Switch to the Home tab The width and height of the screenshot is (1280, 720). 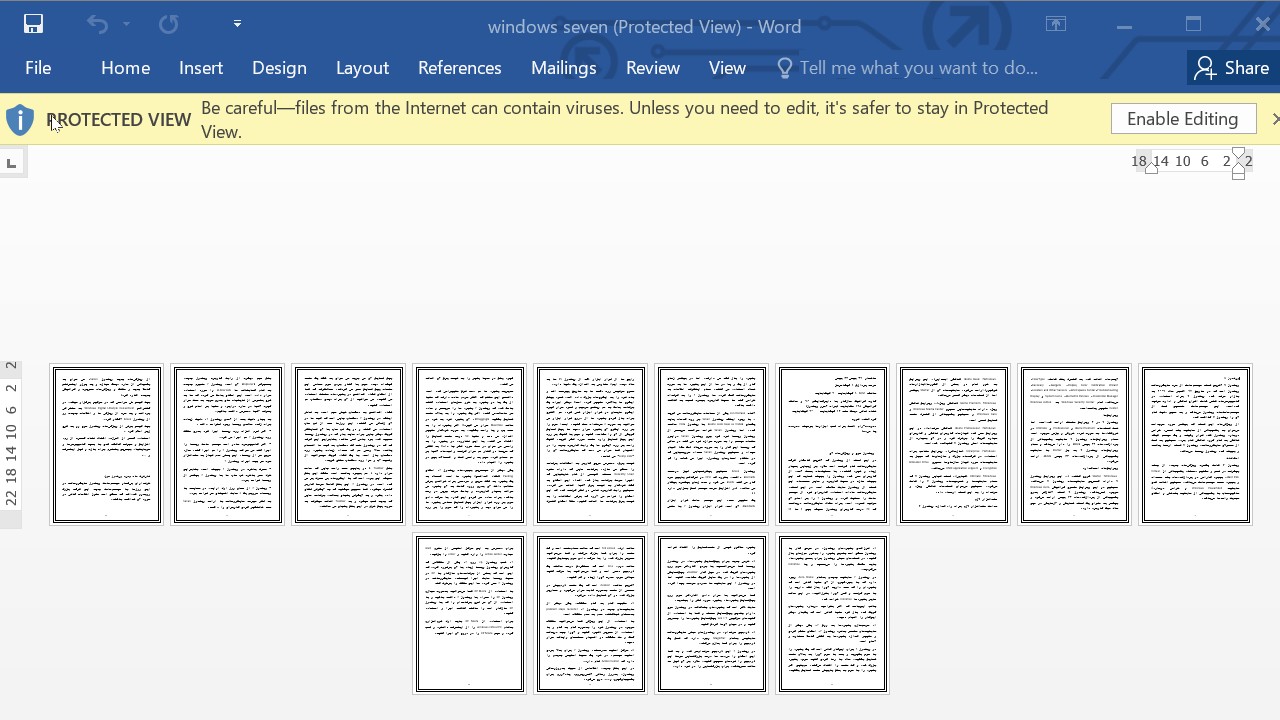click(125, 68)
